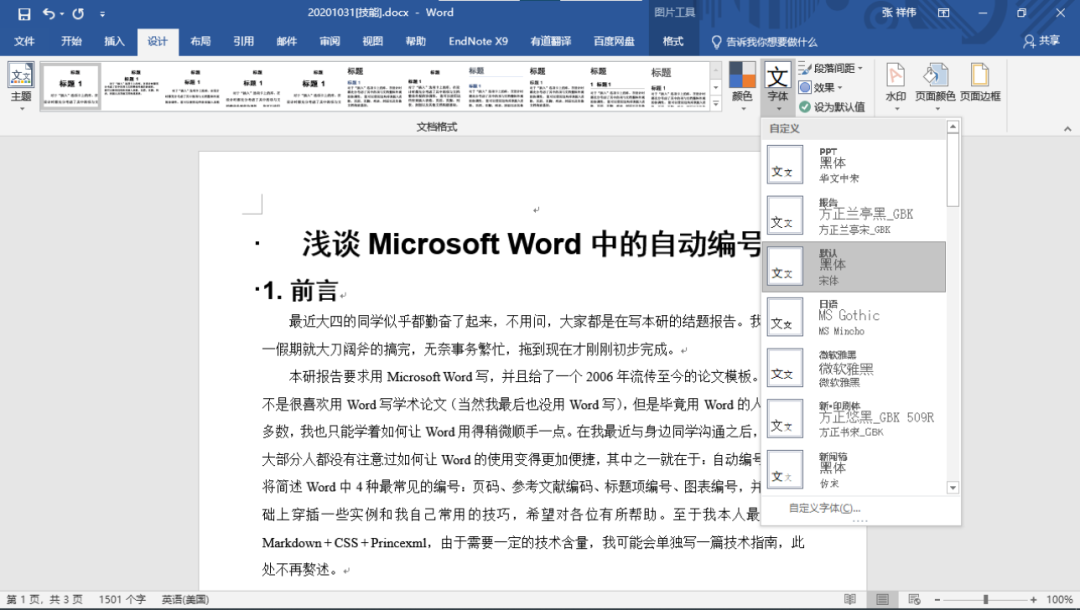Adjust the zoom slider
1080x610 pixels.
(x=986, y=600)
